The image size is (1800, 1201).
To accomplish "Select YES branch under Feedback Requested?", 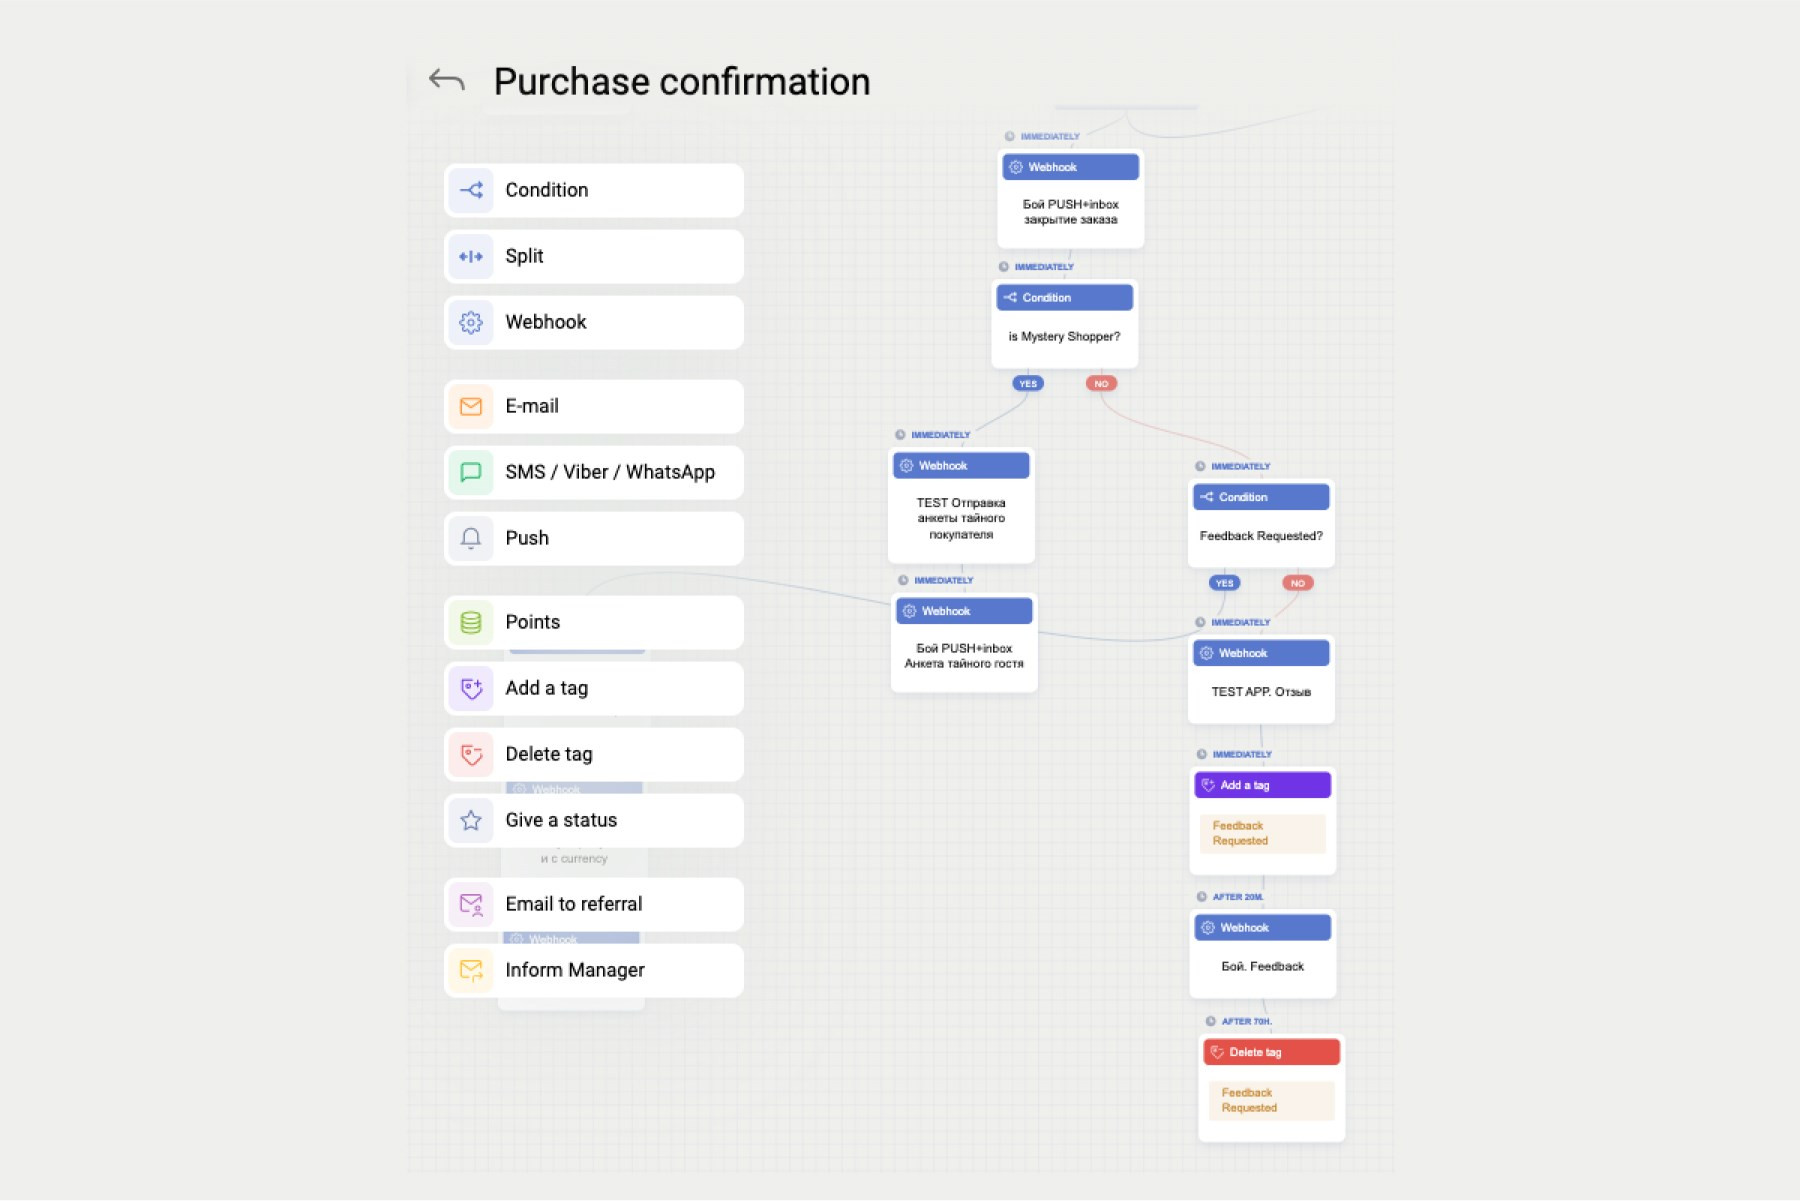I will tap(1224, 583).
